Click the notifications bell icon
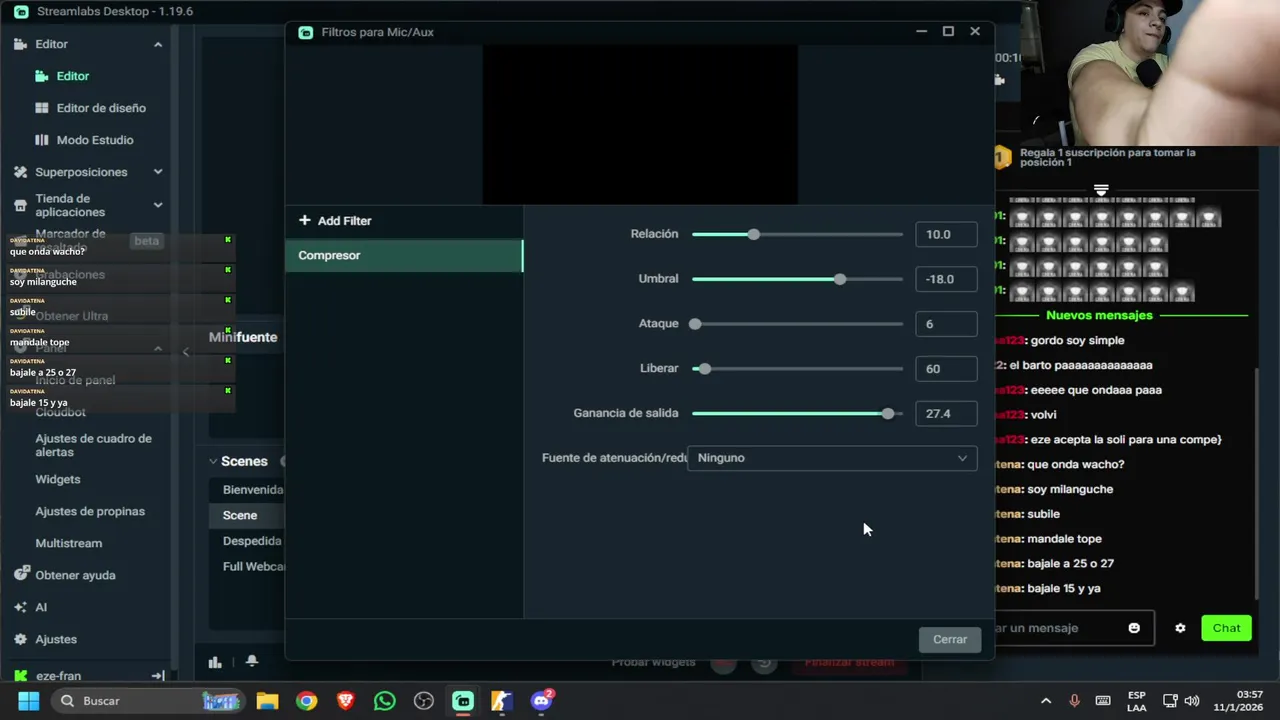 point(251,661)
